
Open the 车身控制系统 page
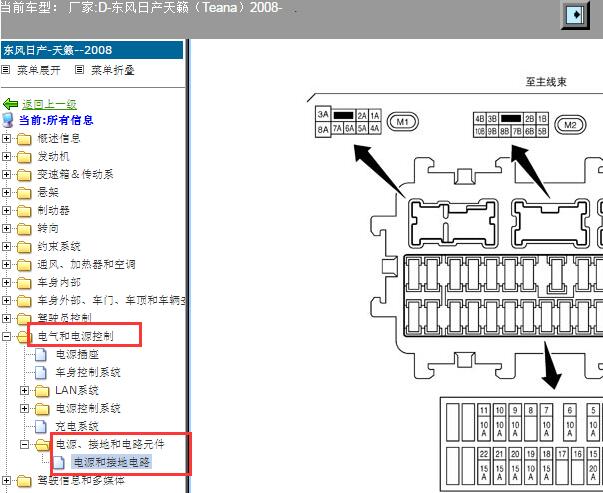[88, 372]
